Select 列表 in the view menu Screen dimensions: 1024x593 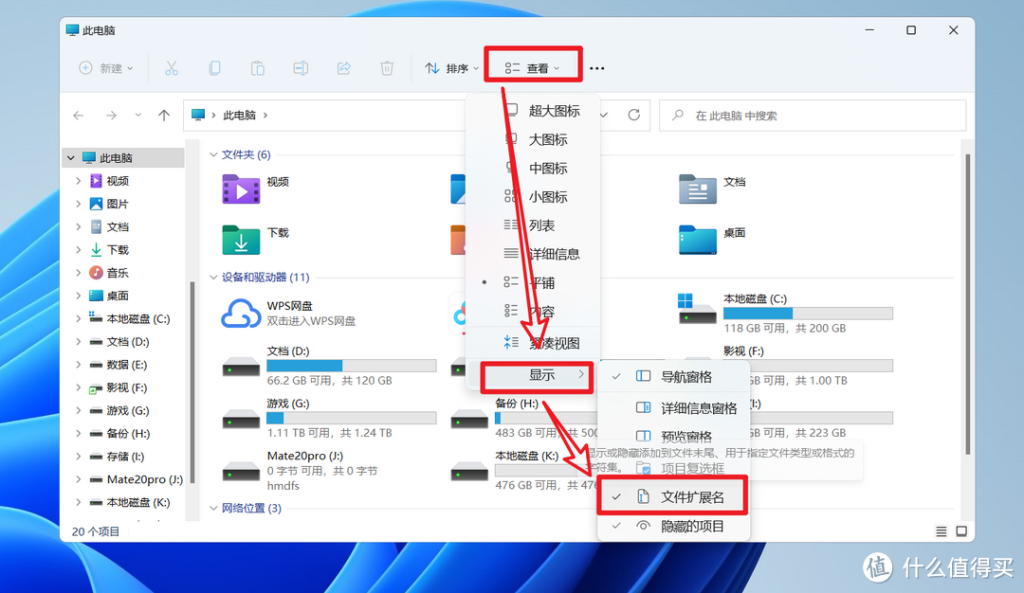(533, 225)
